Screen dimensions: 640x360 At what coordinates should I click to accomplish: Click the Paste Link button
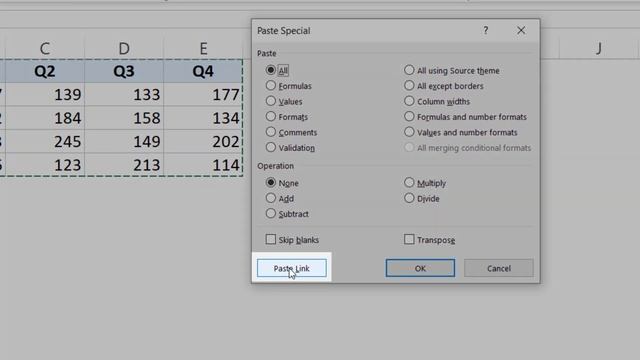click(x=292, y=268)
